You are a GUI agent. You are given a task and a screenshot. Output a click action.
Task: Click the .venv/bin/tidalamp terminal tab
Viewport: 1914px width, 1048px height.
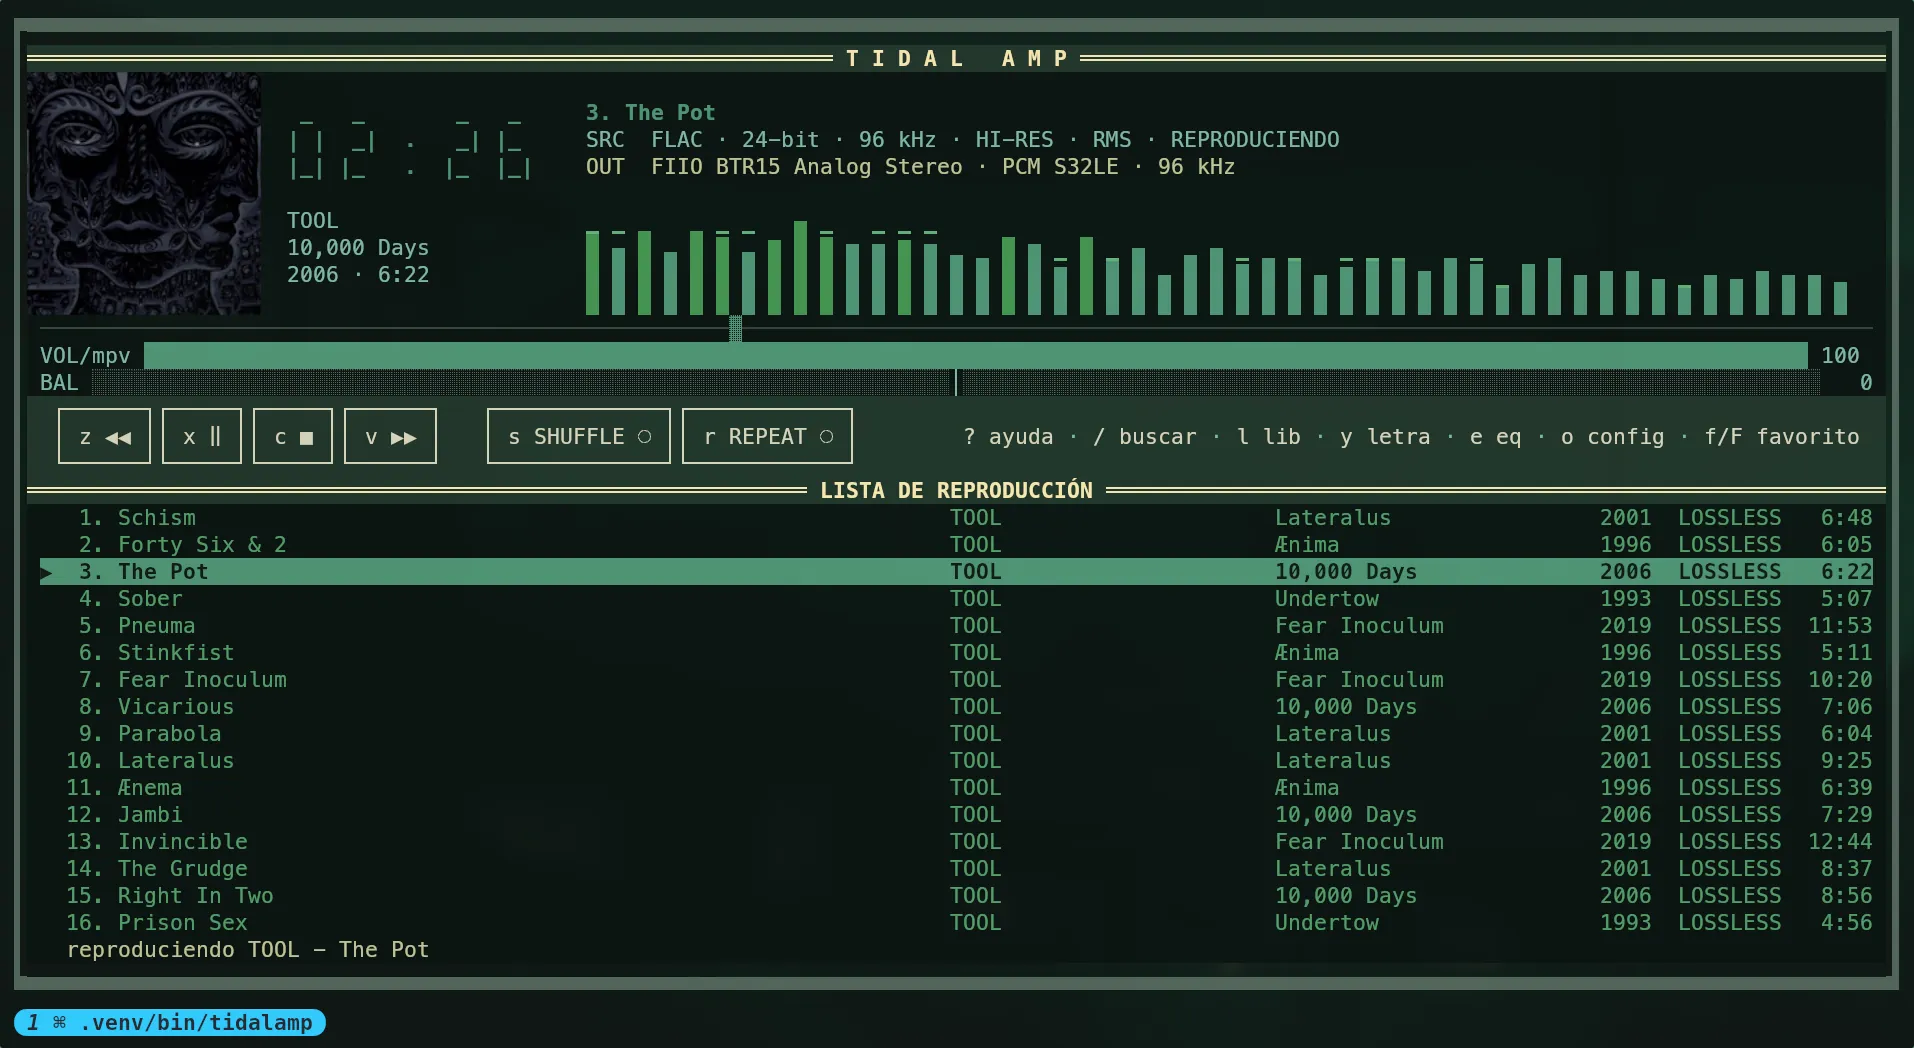pos(170,1022)
